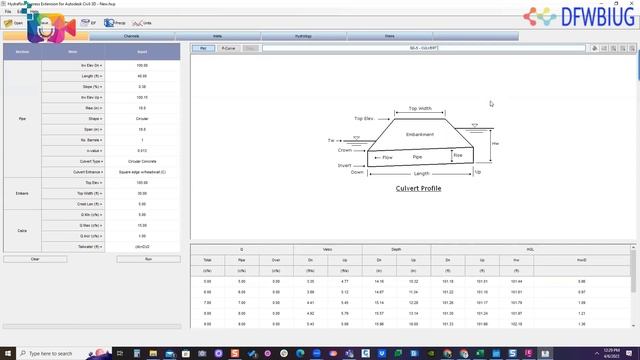The height and width of the screenshot is (360, 640).
Task: Select the Plot view button
Action: [203, 48]
